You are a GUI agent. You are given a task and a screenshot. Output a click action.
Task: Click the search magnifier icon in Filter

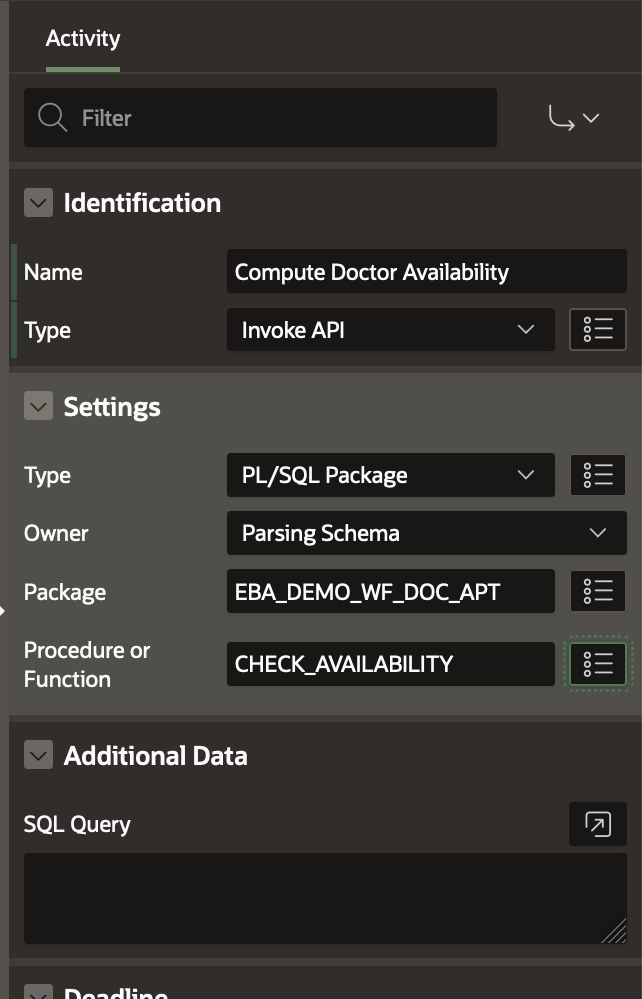(x=52, y=118)
